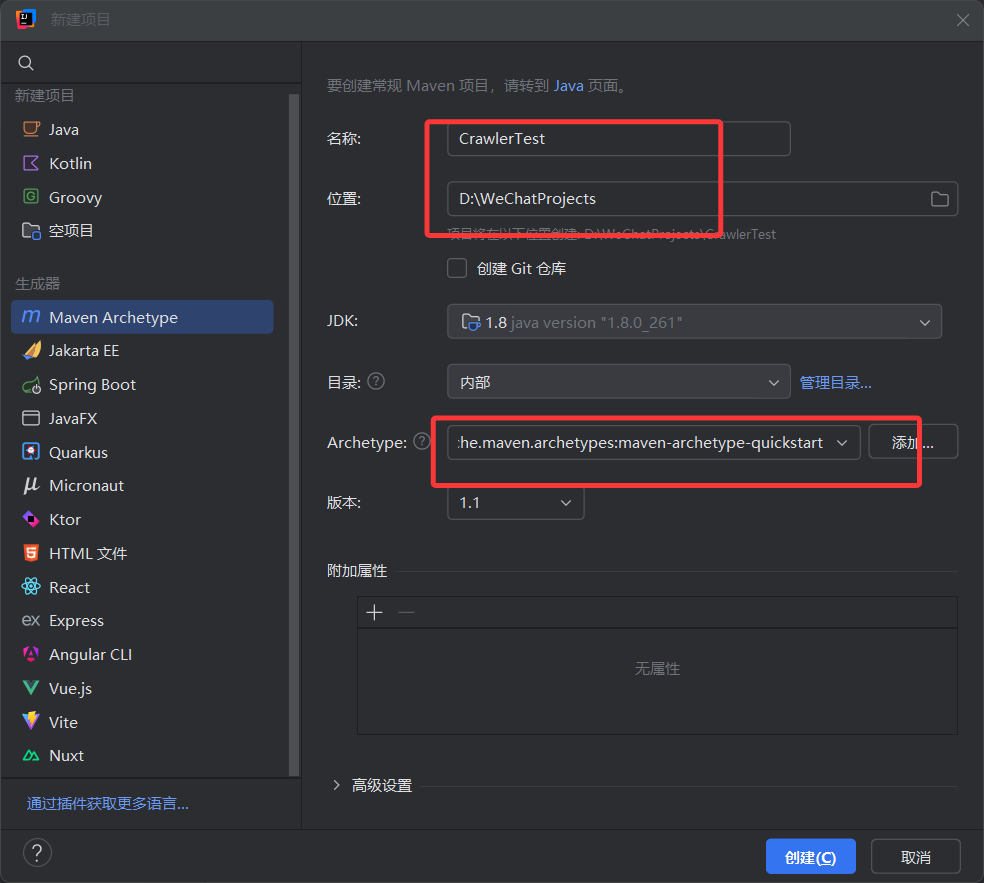Close the 新建项目 dialog
The image size is (984, 883).
tap(963, 20)
